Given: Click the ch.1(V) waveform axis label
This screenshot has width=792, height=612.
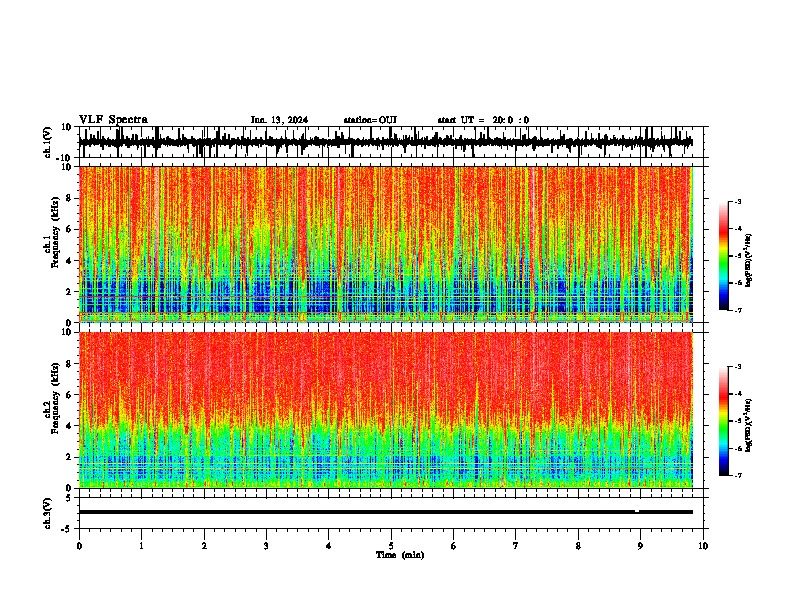Looking at the screenshot, I should click(x=48, y=142).
